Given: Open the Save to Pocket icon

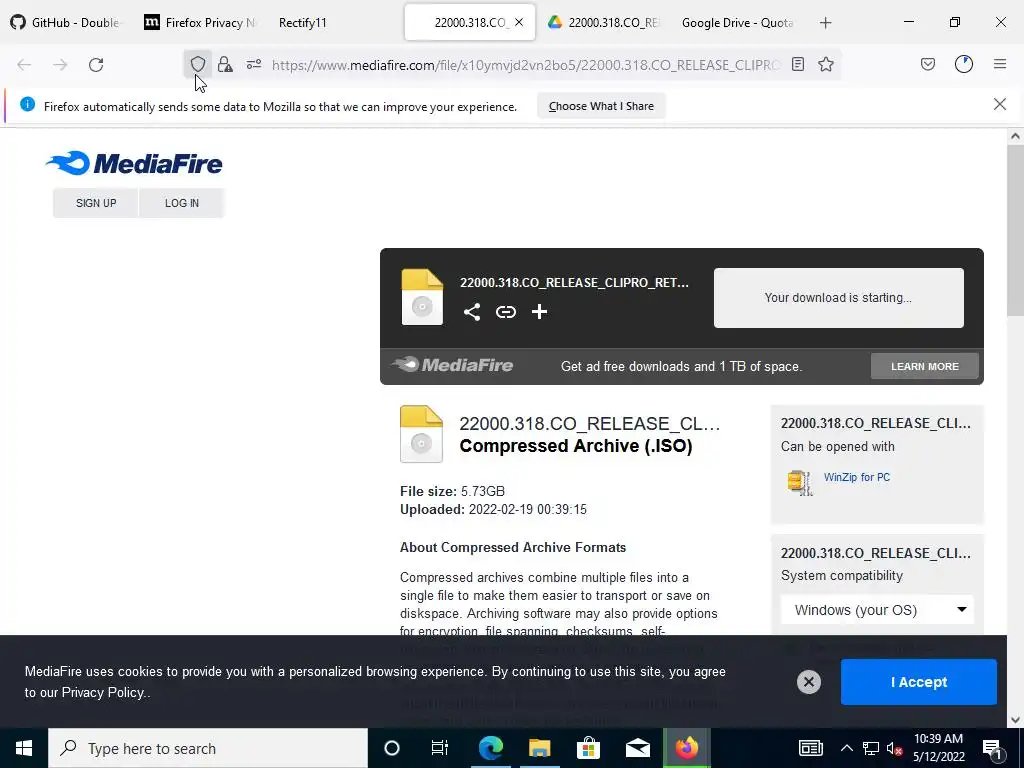Looking at the screenshot, I should click(928, 64).
